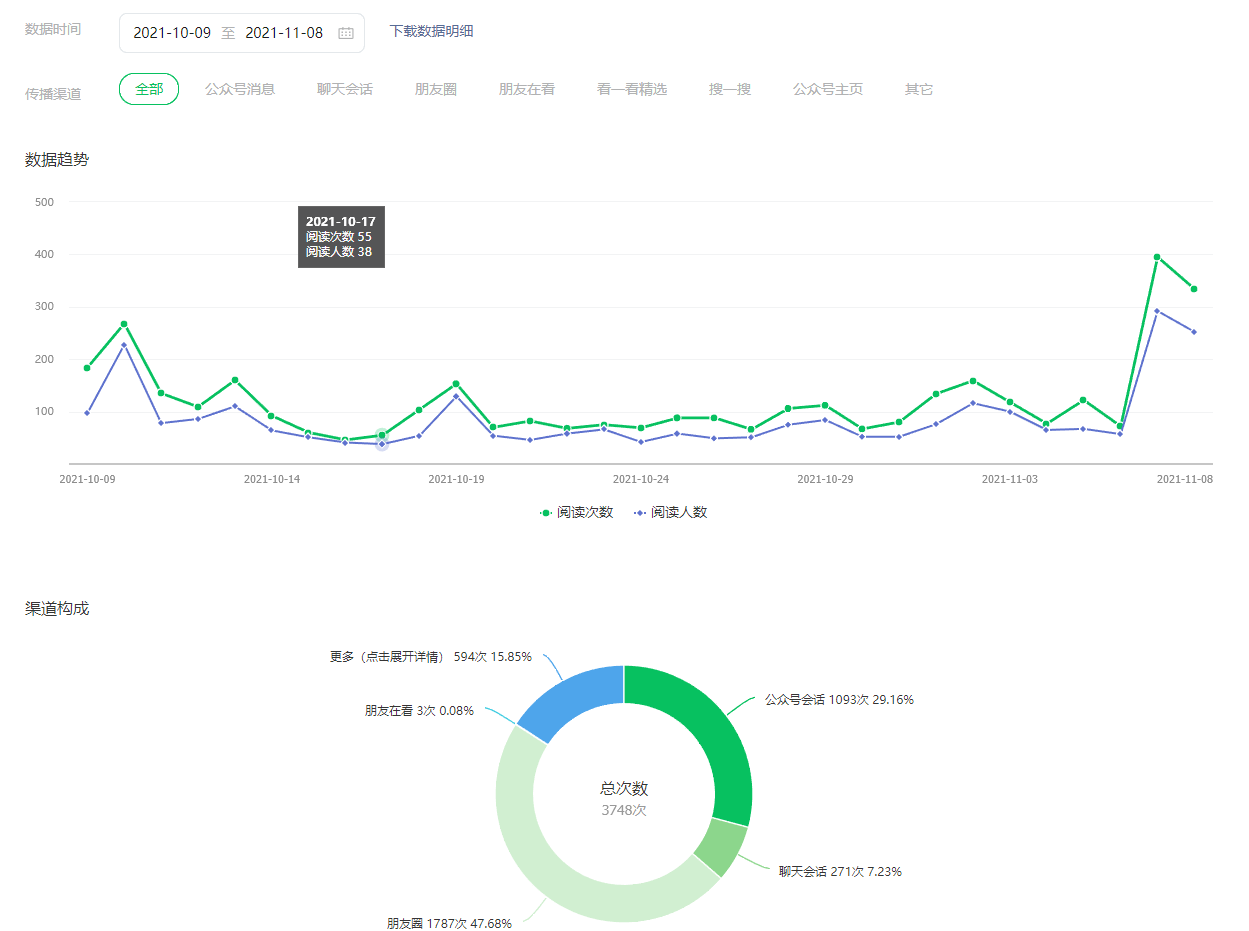Select the 朋友圈 channel tab
The height and width of the screenshot is (931, 1249).
(436, 89)
